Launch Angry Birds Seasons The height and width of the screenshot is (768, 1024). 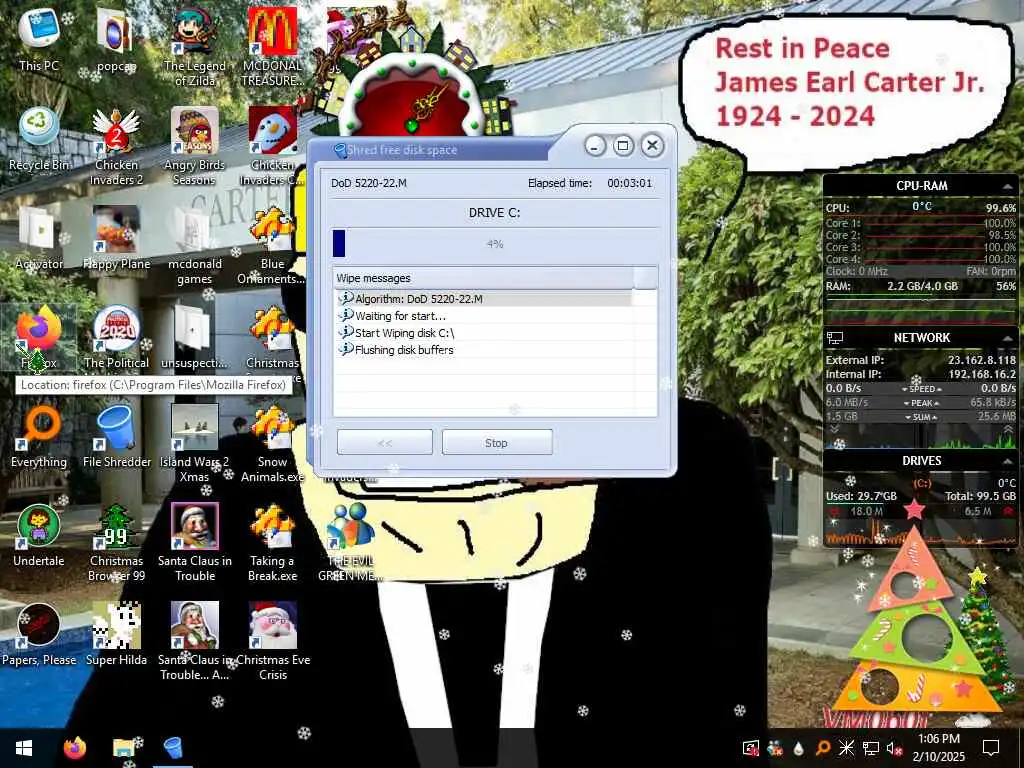click(195, 146)
